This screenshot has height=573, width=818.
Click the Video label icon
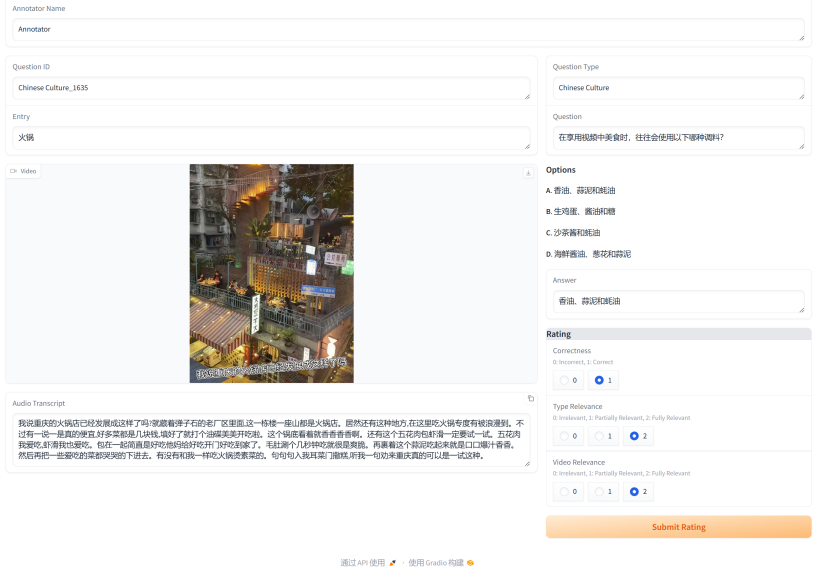point(14,171)
